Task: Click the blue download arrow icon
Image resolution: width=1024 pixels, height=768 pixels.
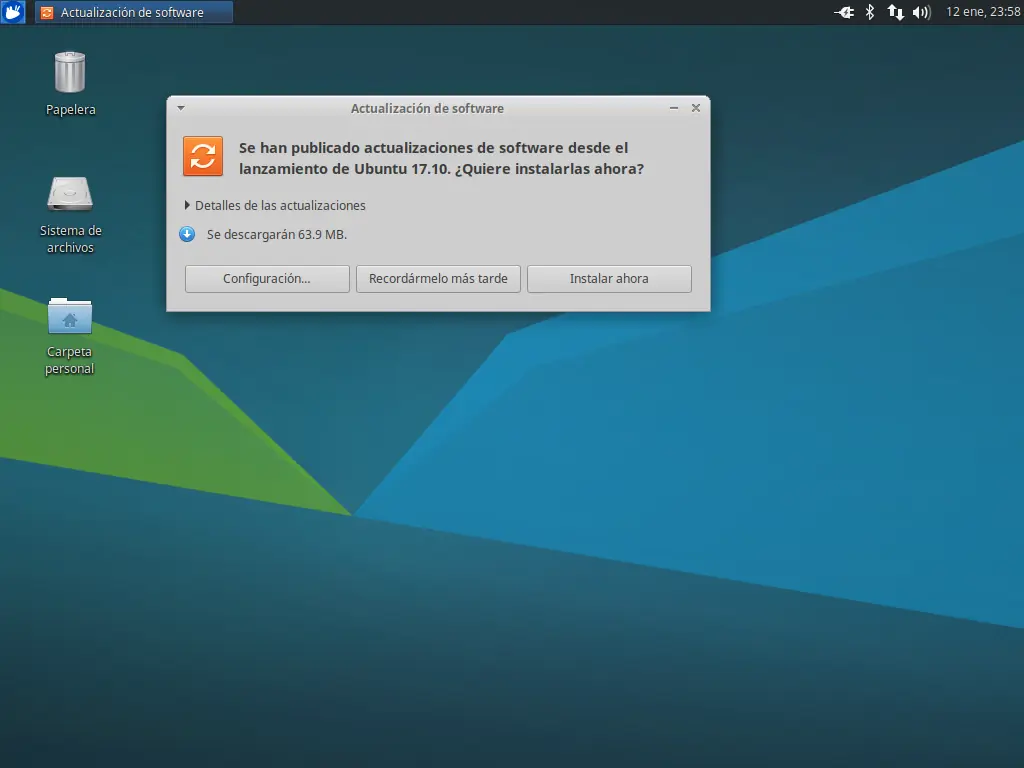Action: pos(187,234)
